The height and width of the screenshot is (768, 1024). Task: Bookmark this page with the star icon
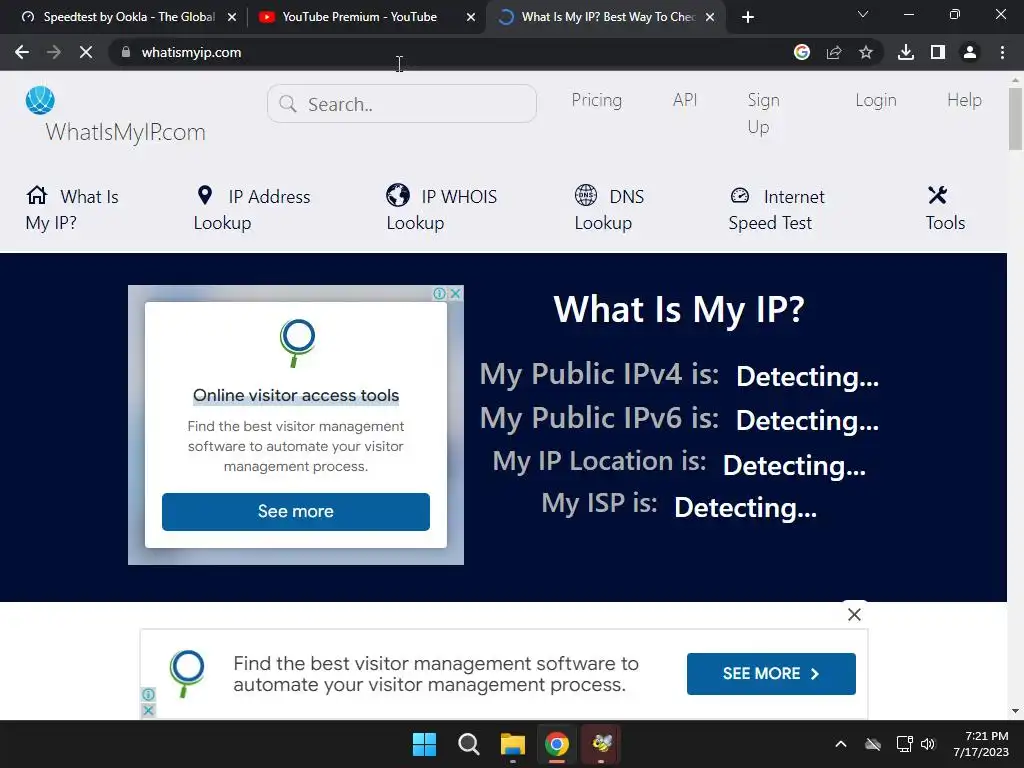866,52
